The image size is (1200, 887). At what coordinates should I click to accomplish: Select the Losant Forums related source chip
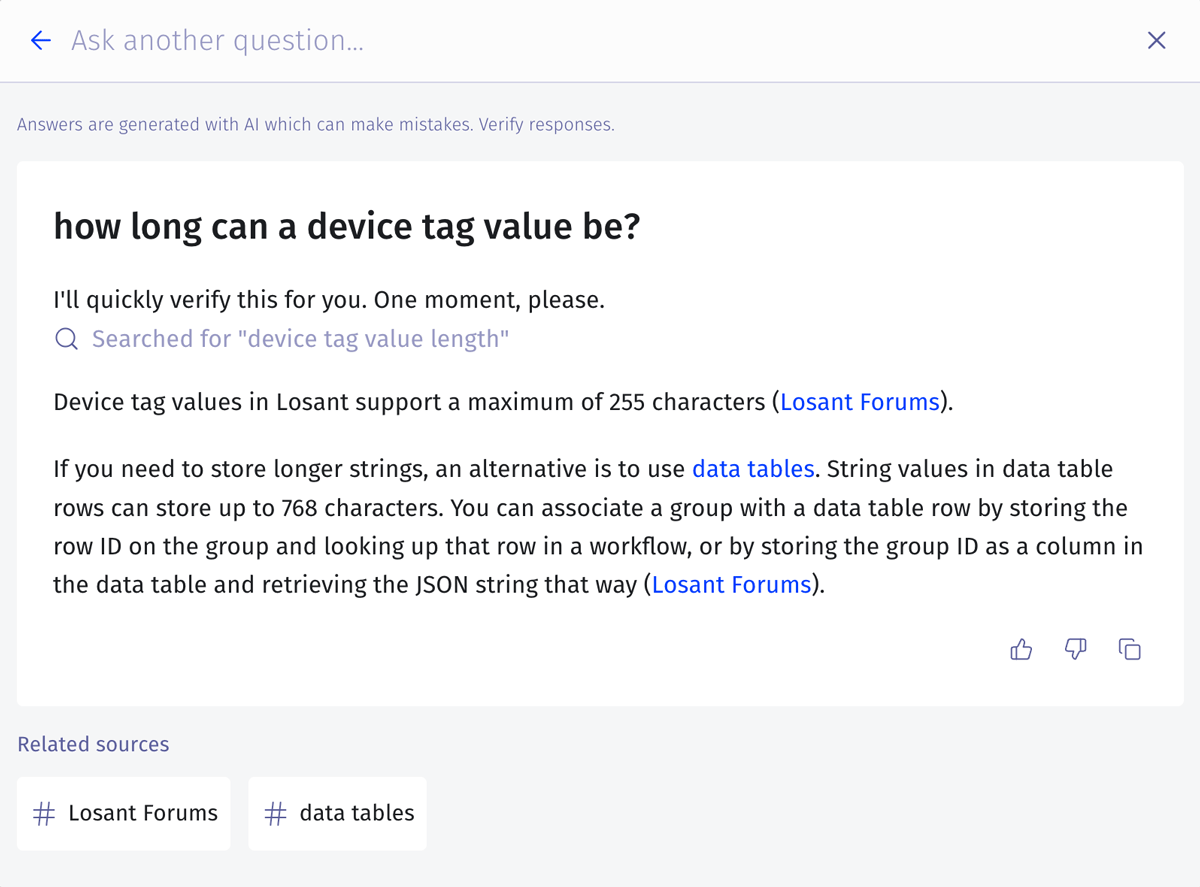tap(123, 813)
